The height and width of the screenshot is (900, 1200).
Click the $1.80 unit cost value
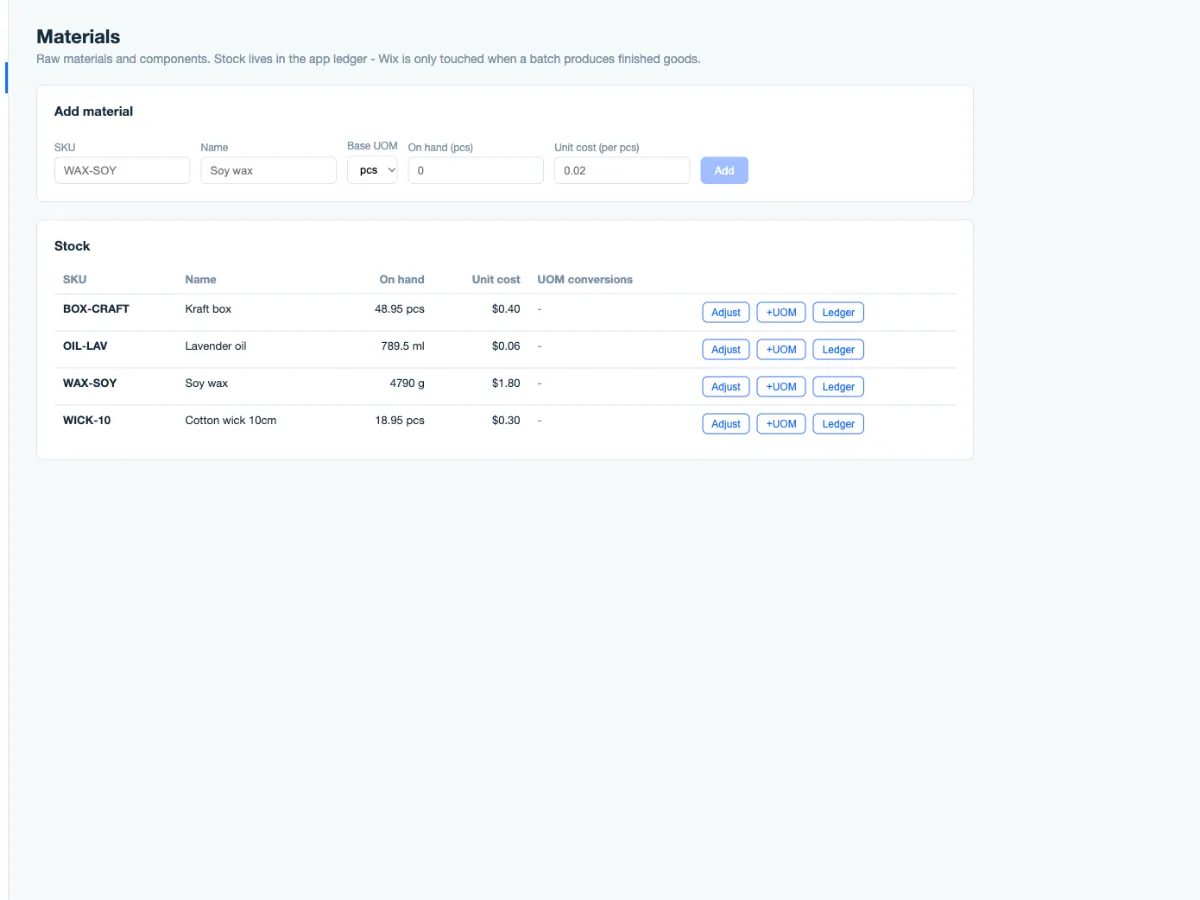pos(506,383)
